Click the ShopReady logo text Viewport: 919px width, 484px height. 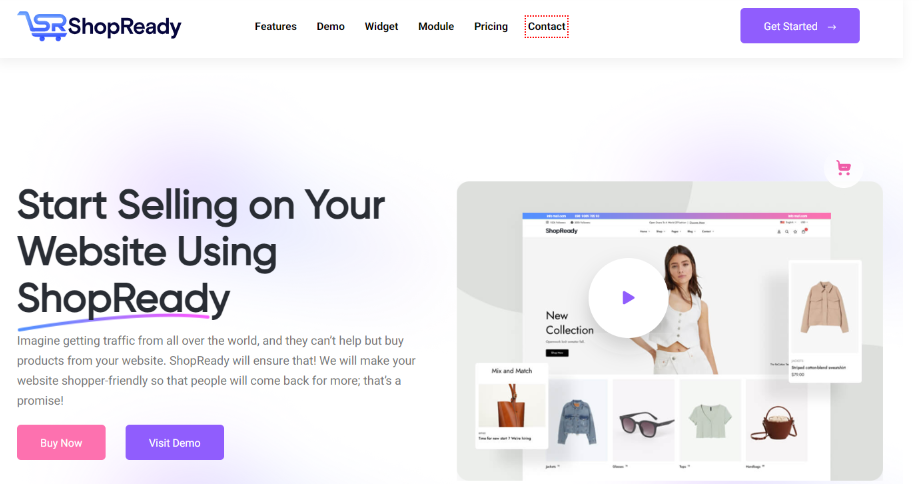click(124, 27)
